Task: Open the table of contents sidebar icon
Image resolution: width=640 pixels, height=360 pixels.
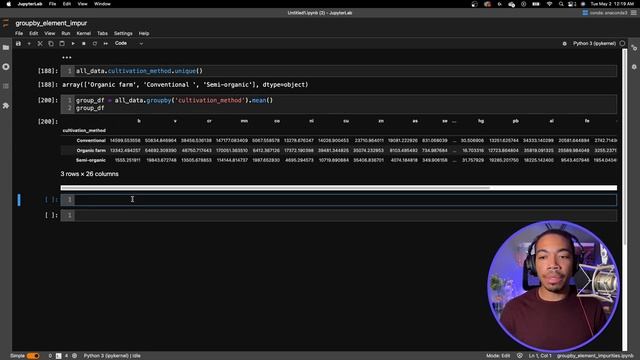Action: pos(6,86)
